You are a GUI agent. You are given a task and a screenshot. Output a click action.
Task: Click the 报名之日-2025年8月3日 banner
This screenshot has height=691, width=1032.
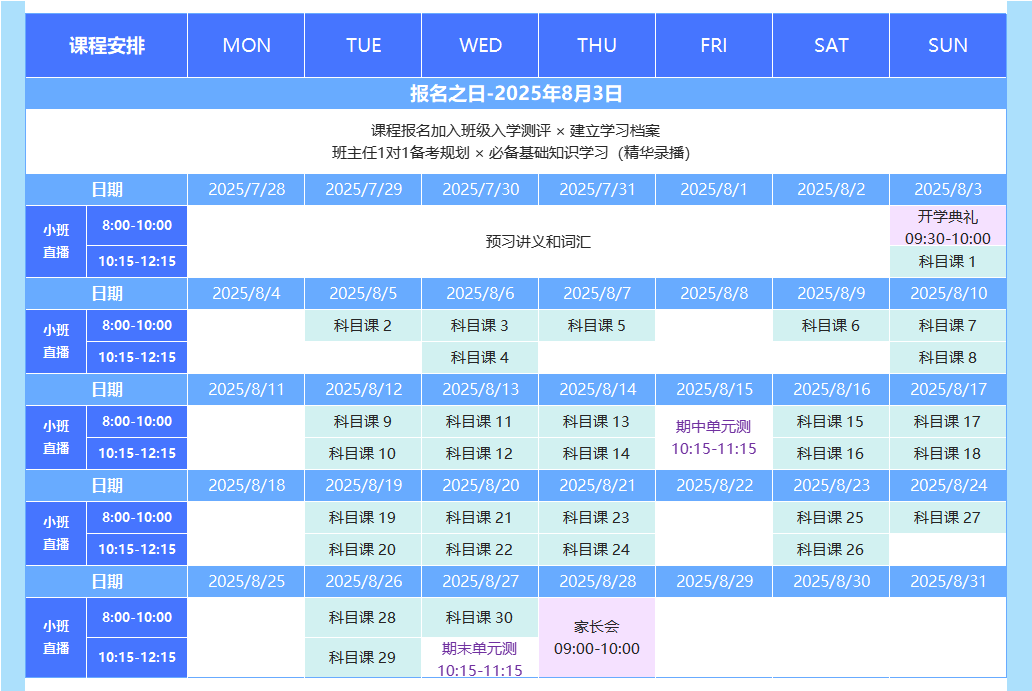(516, 94)
